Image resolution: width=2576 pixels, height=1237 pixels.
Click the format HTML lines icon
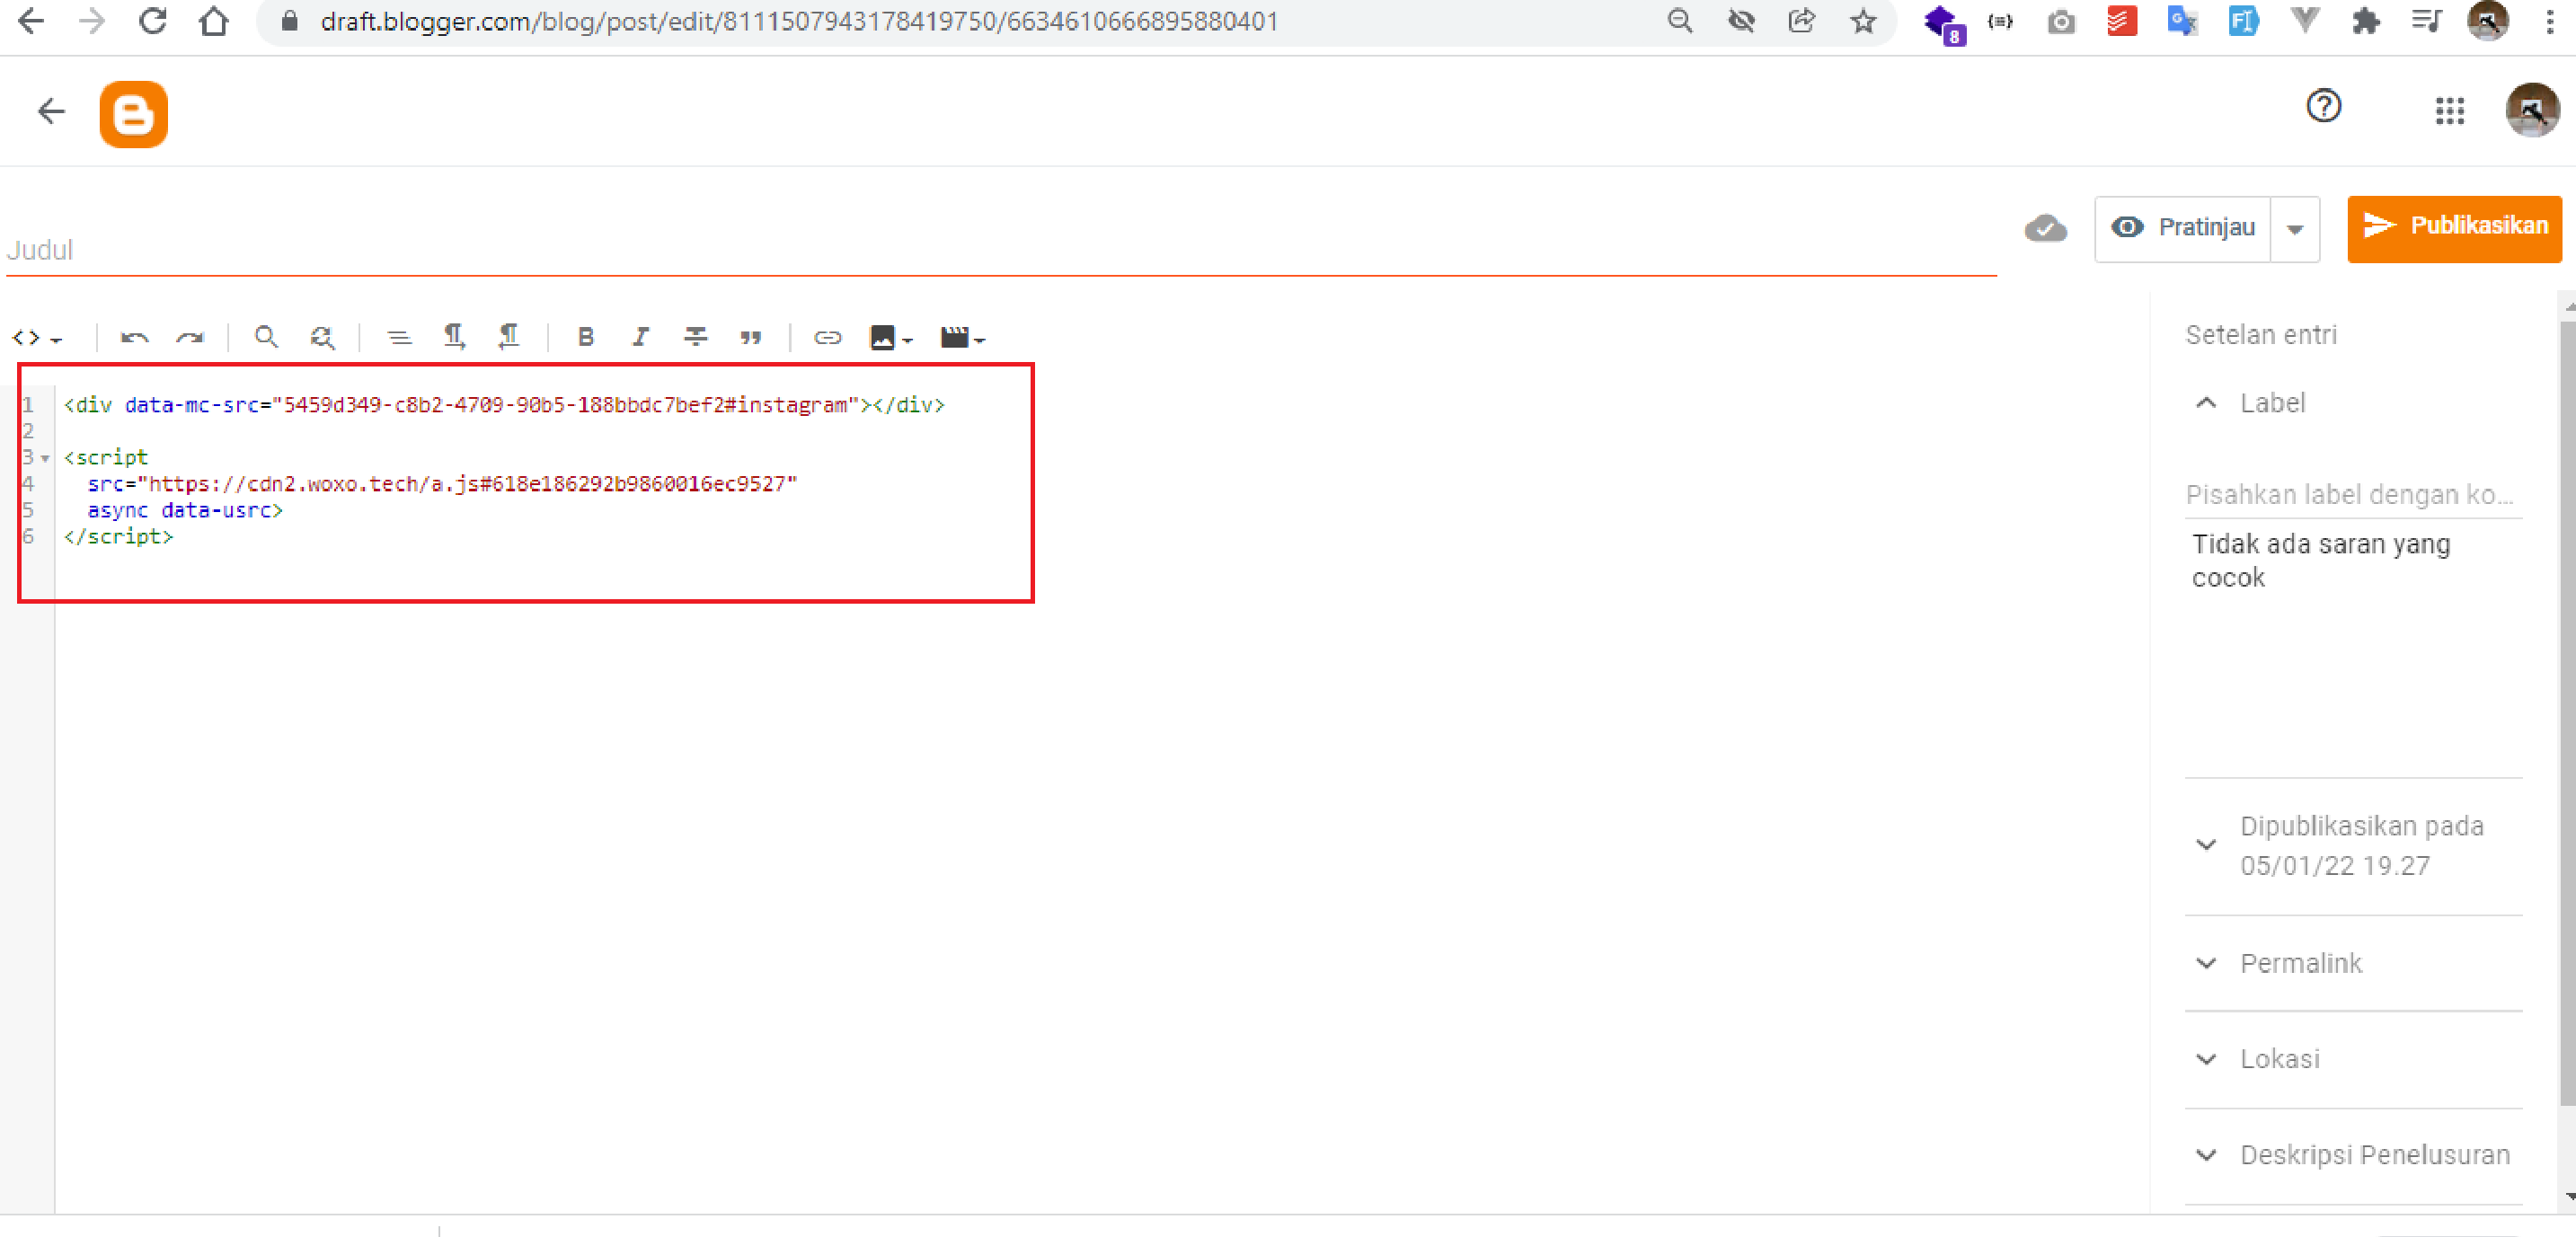pyautogui.click(x=399, y=338)
